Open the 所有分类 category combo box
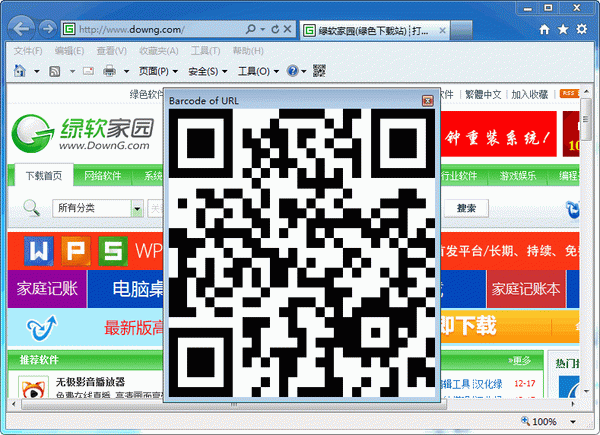This screenshot has height=435, width=600. tap(98, 208)
